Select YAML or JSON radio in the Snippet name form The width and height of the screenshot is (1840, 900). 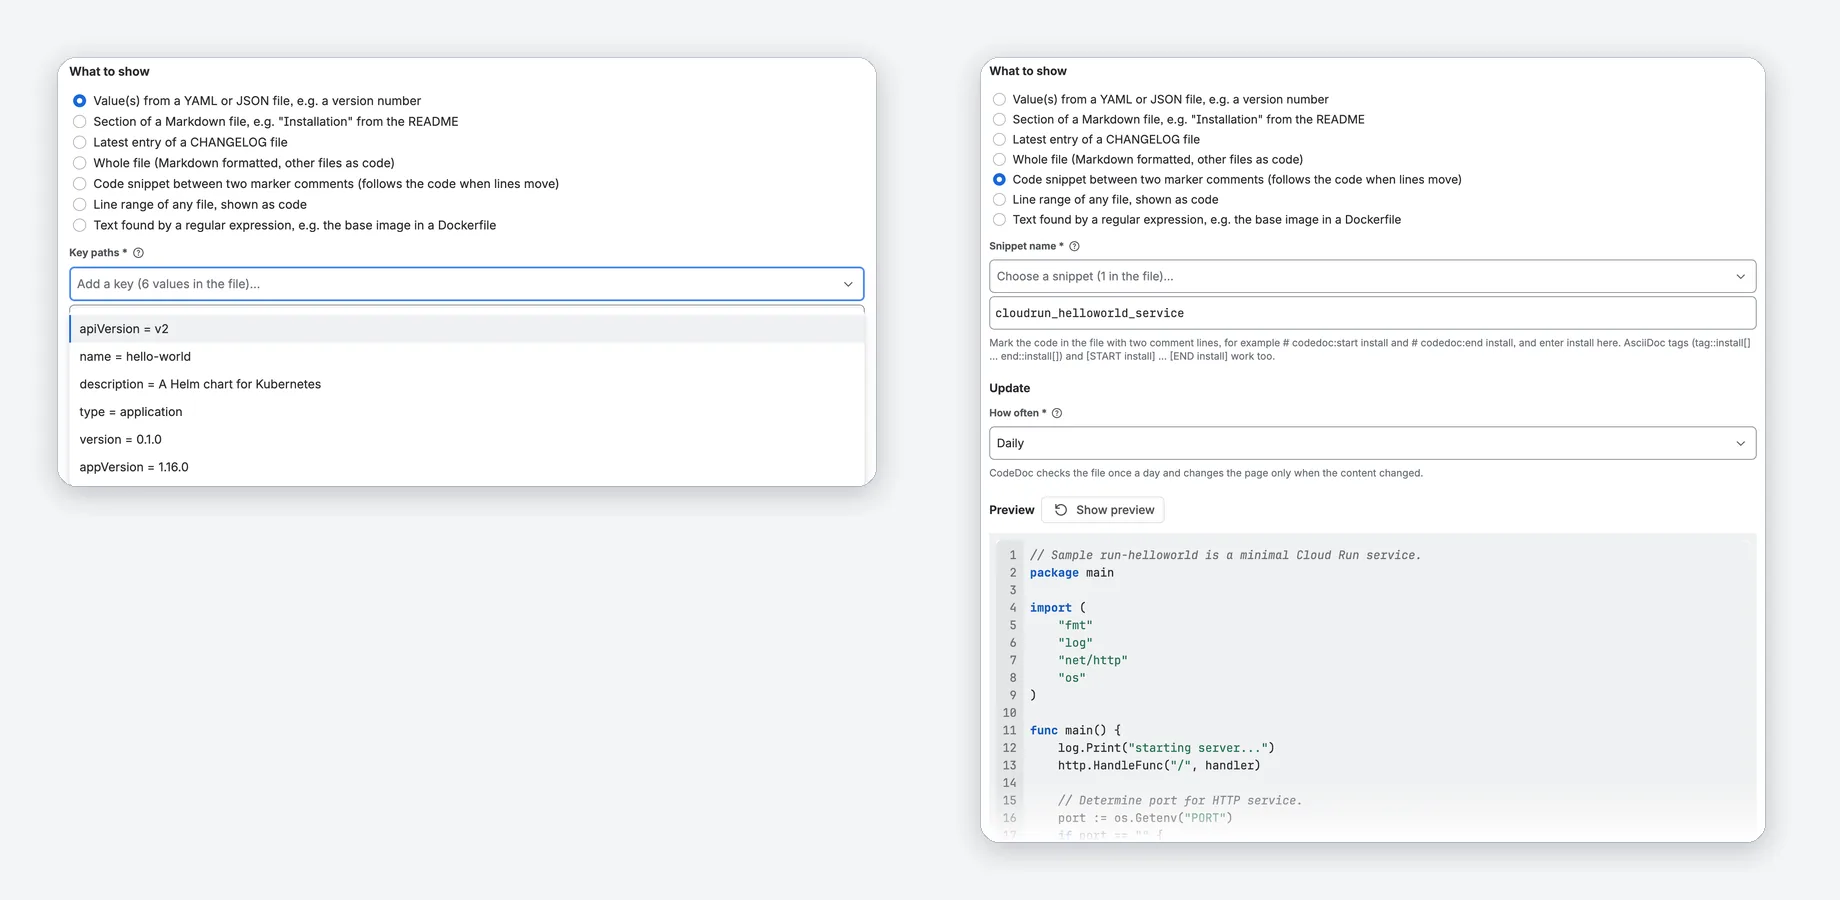click(x=999, y=100)
